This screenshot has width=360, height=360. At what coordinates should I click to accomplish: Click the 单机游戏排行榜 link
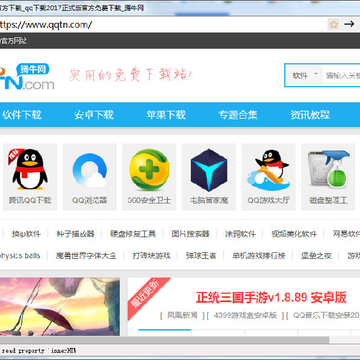click(x=259, y=256)
